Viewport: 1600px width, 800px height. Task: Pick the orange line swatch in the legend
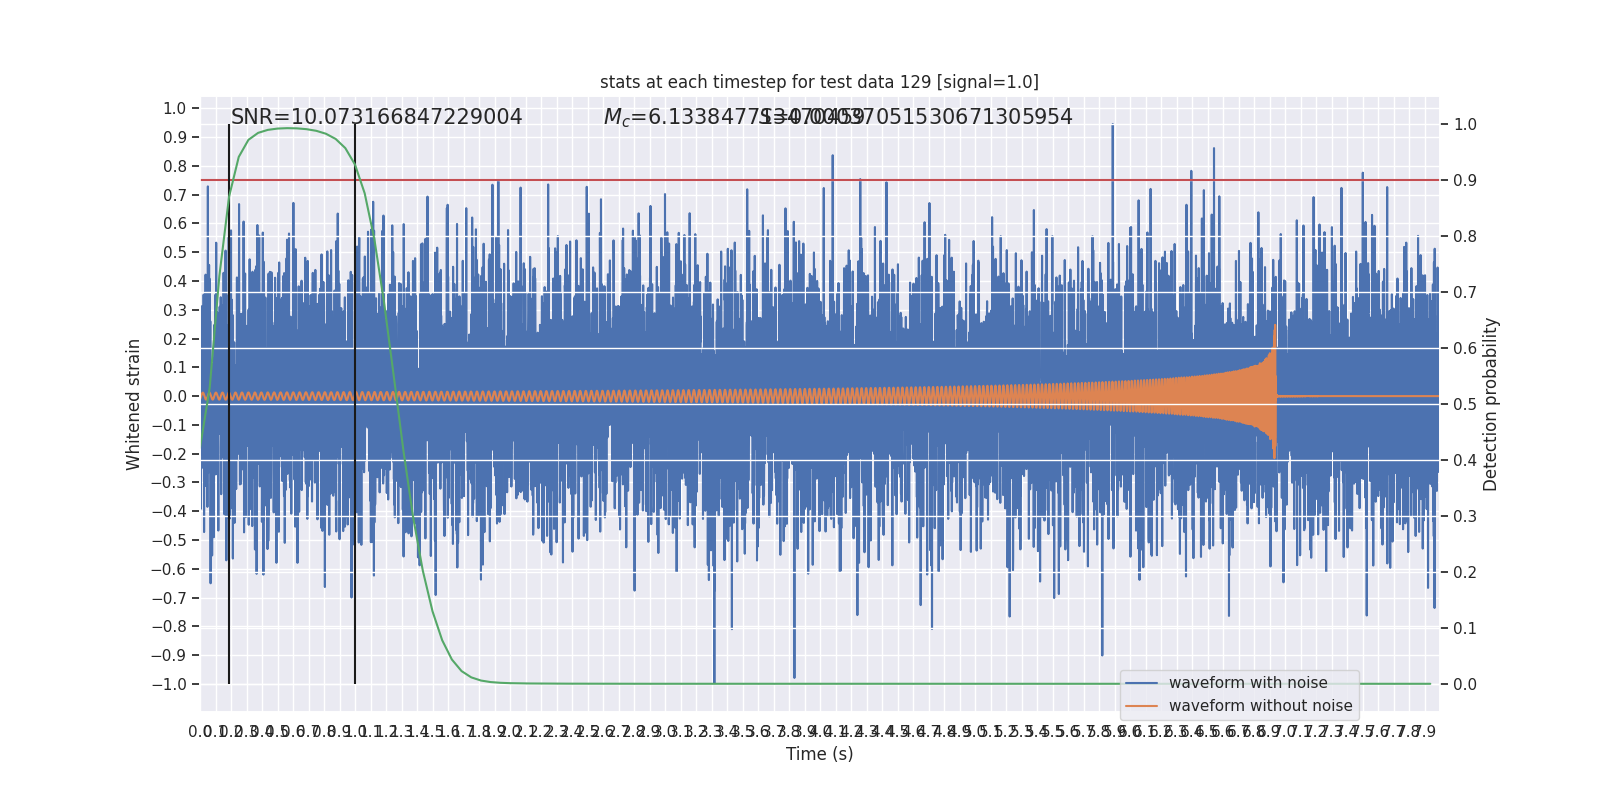[1142, 706]
